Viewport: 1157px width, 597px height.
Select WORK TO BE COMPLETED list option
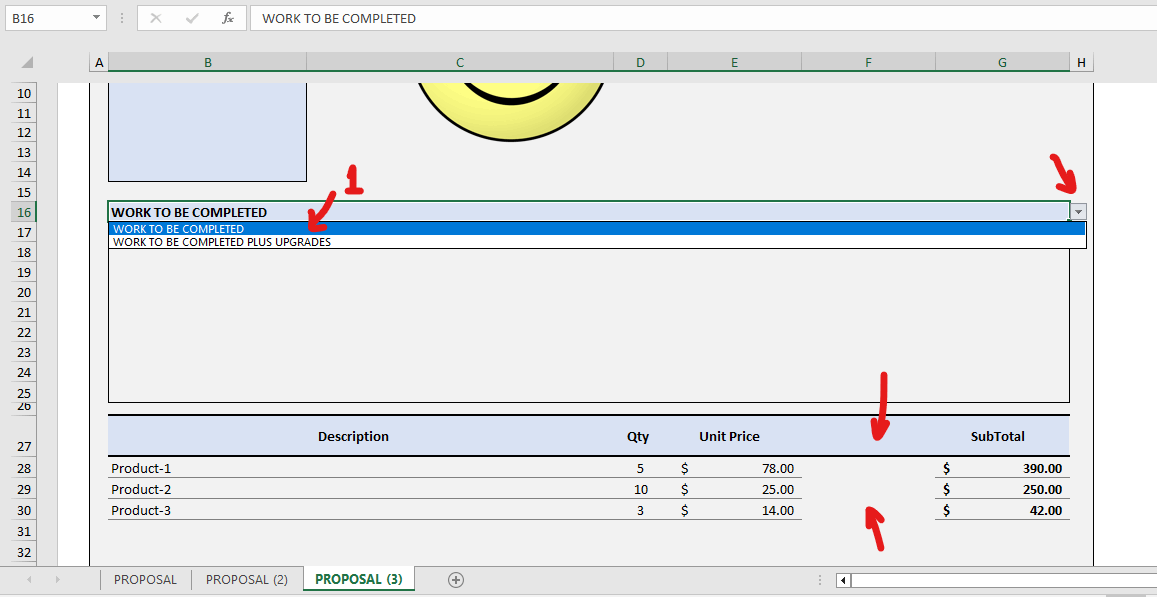(x=597, y=229)
